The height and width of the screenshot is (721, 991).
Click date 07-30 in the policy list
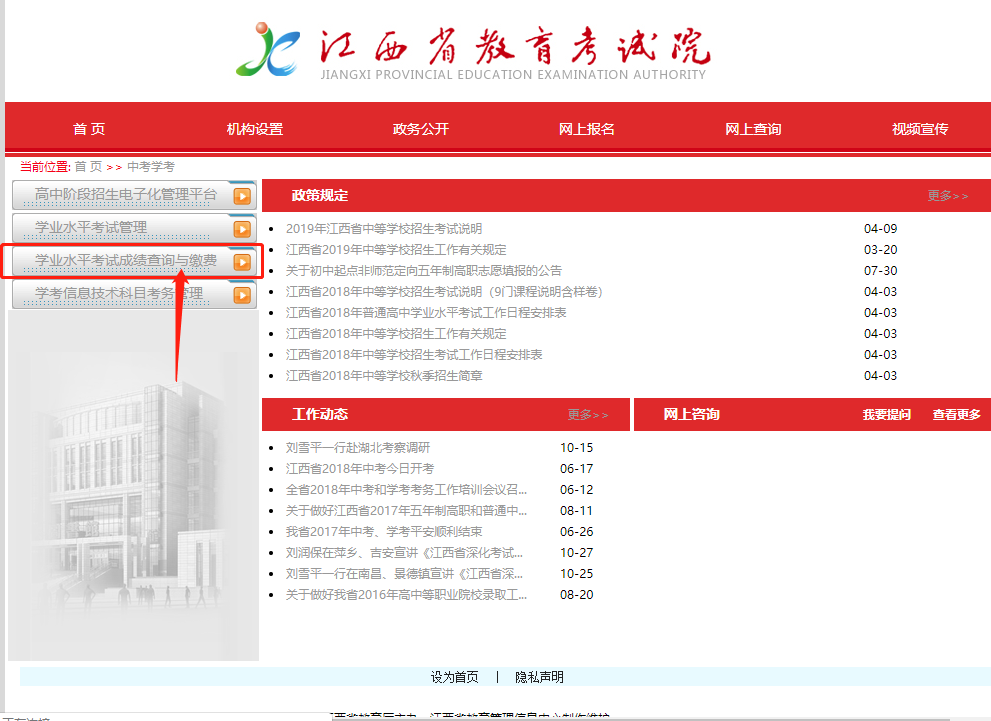(880, 270)
